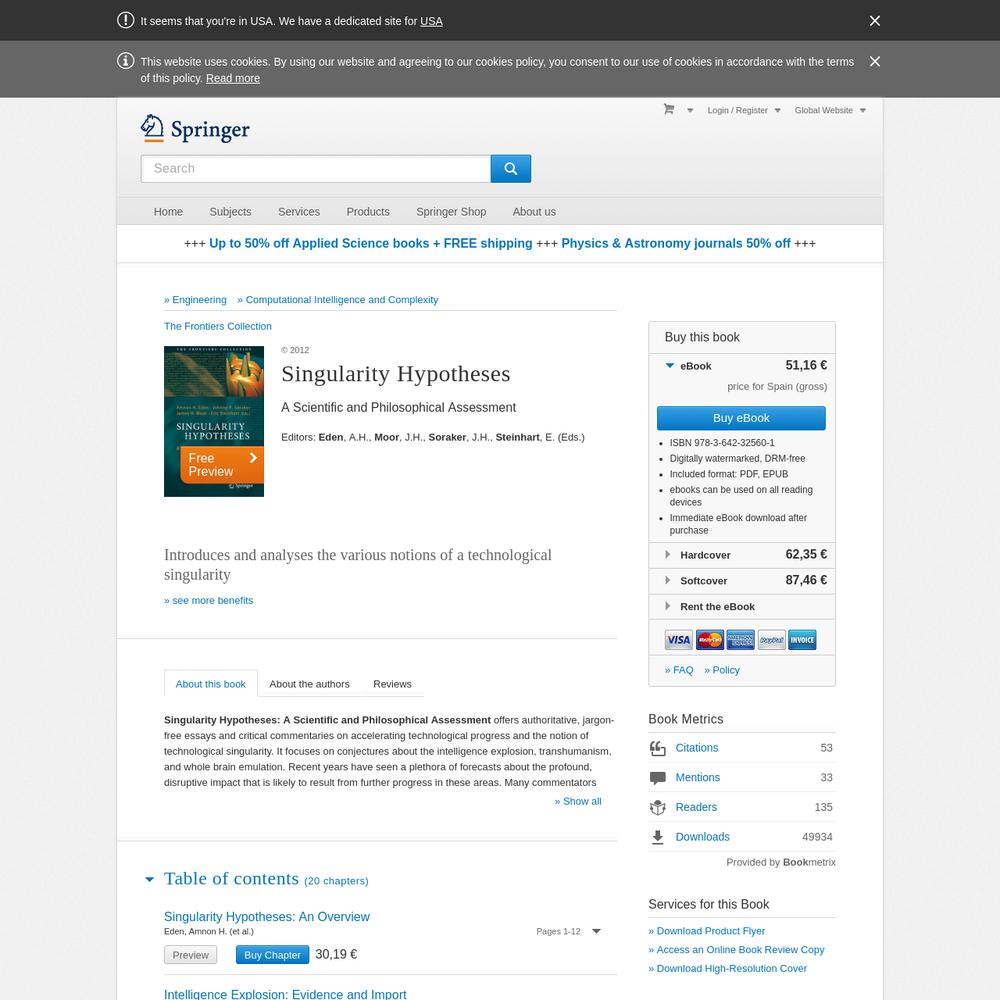Image resolution: width=1000 pixels, height=1000 pixels.
Task: Open the Applied Science books 50% off promo
Action: coord(371,243)
